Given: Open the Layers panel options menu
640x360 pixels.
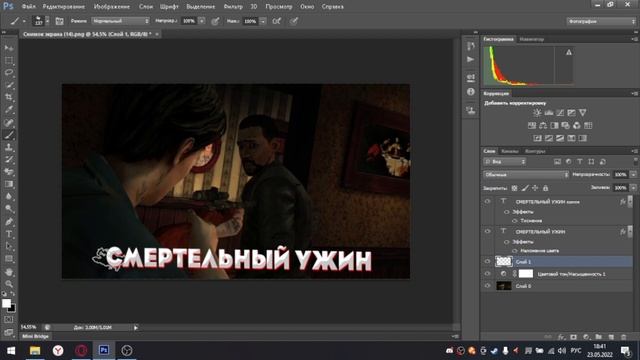Looking at the screenshot, I should [x=635, y=151].
